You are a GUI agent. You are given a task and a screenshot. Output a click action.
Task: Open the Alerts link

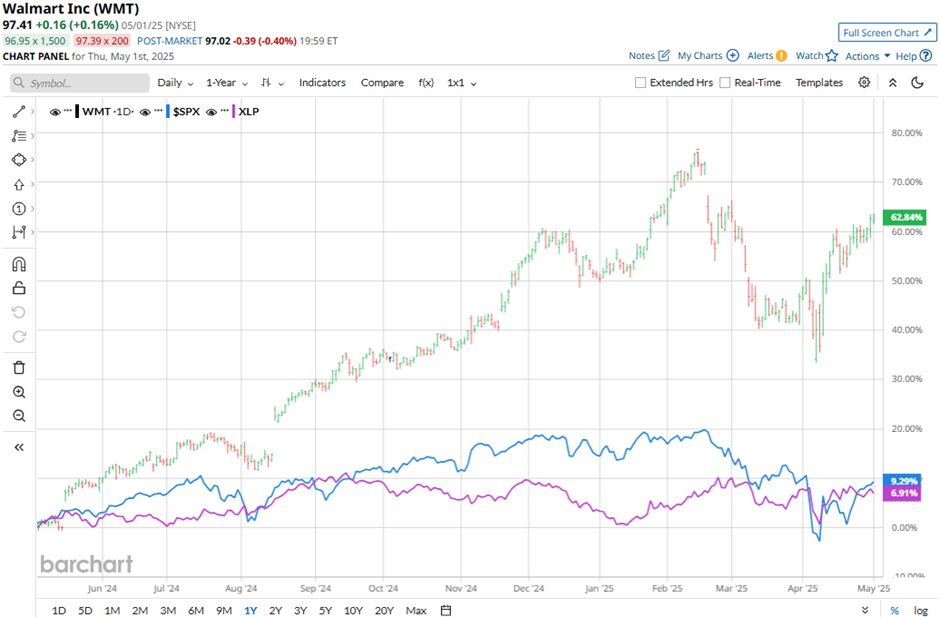click(767, 56)
